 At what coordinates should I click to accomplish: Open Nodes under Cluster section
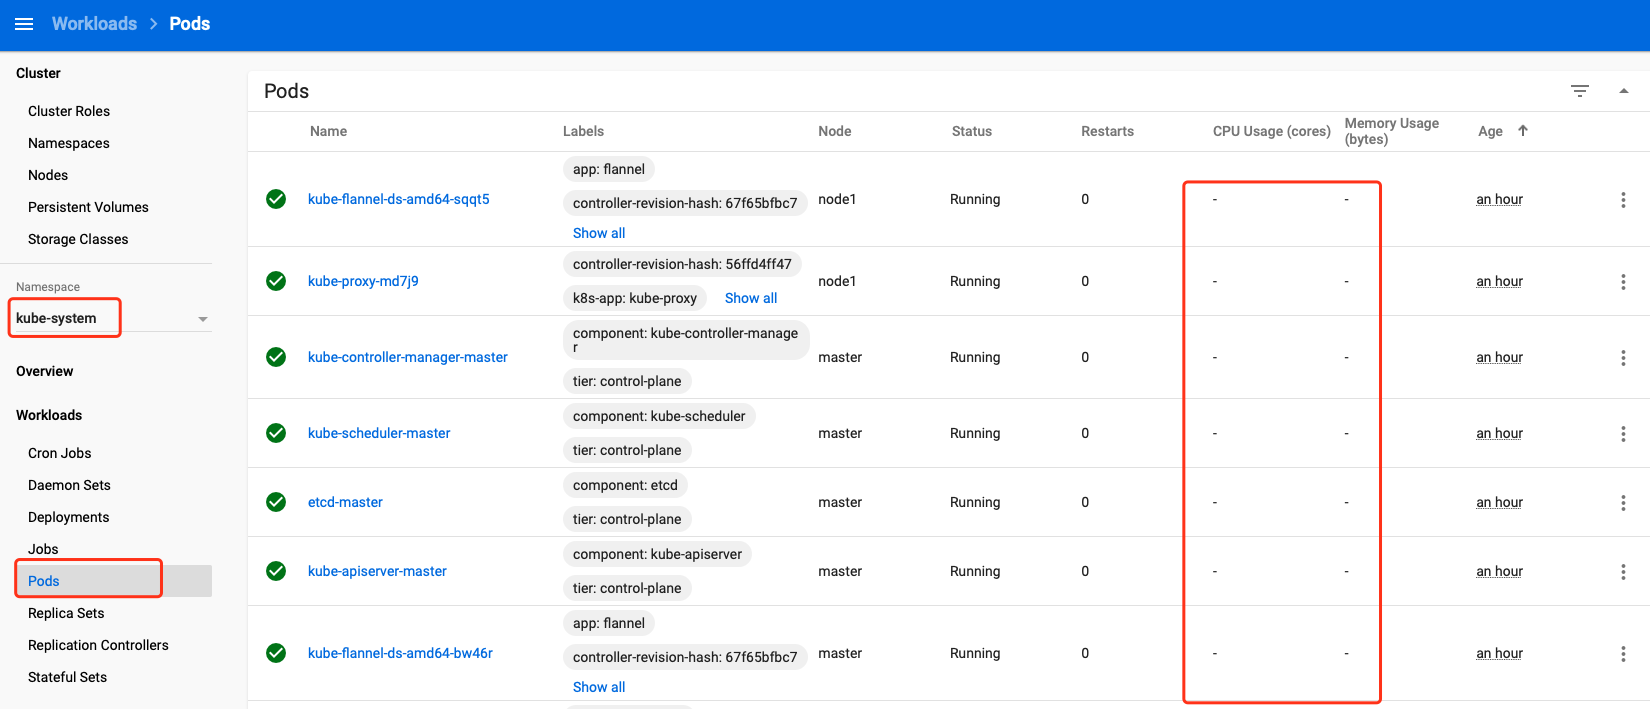click(48, 175)
